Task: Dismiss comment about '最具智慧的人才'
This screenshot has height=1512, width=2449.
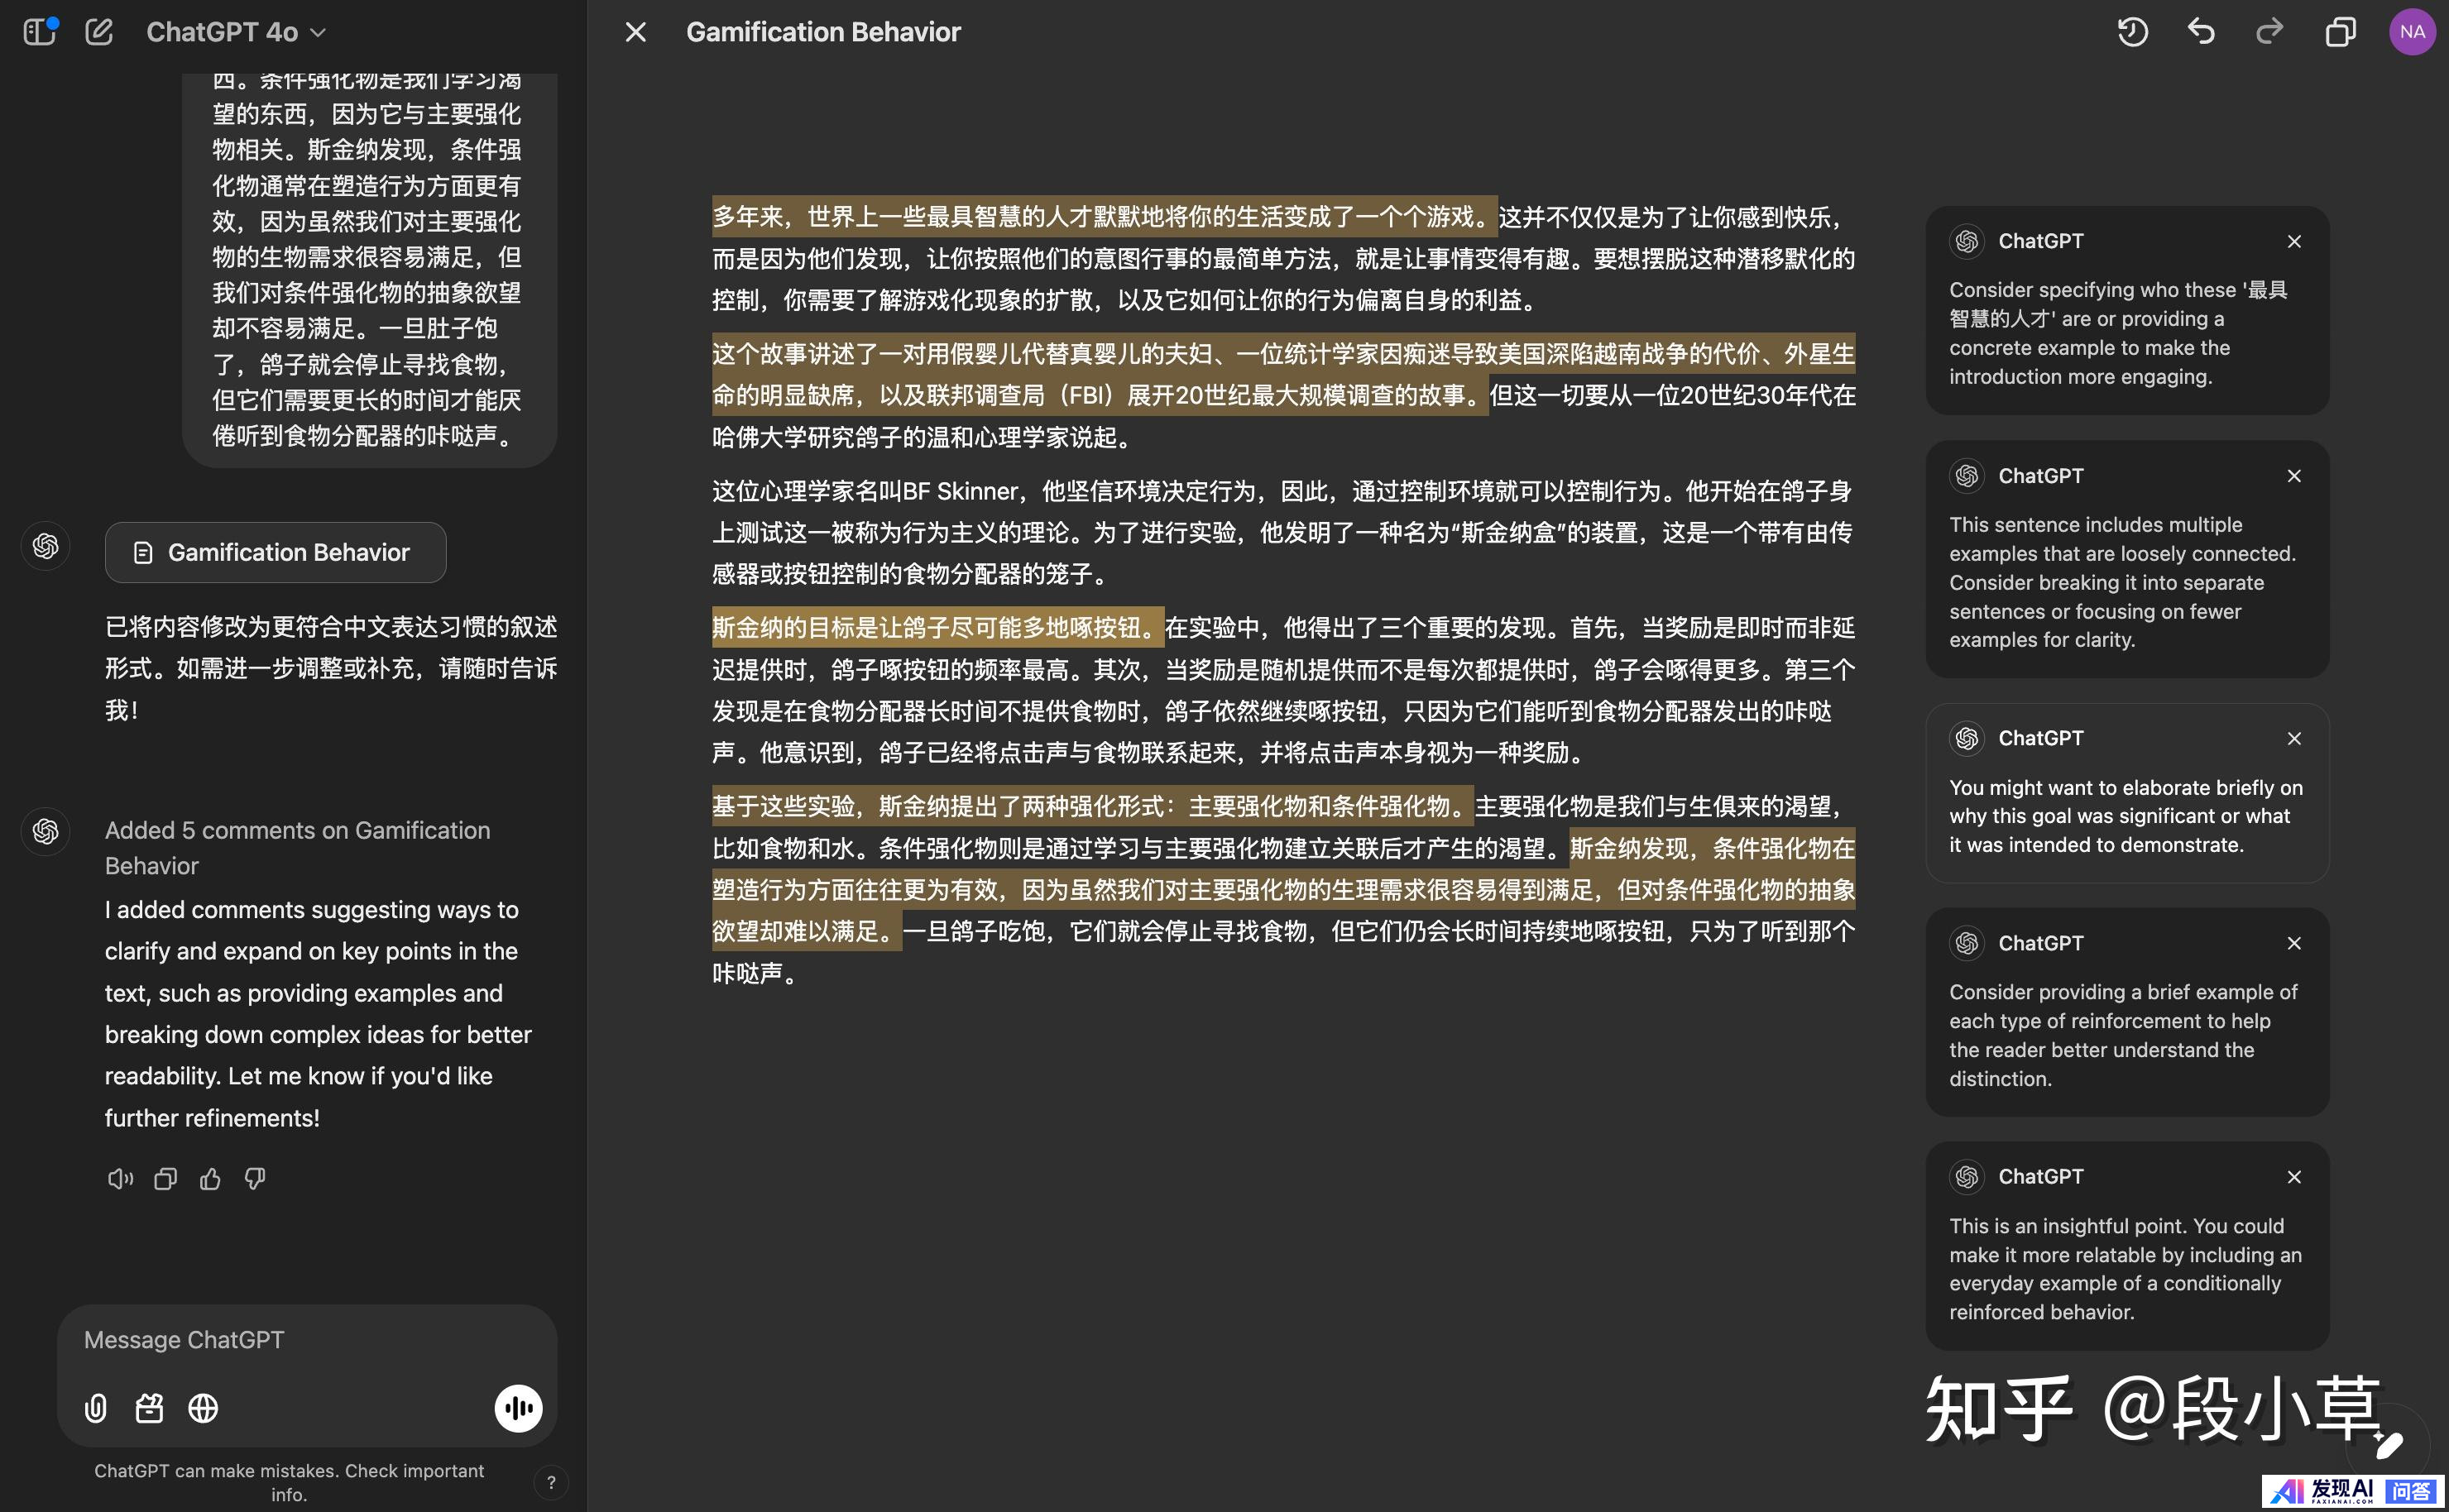Action: (2294, 241)
